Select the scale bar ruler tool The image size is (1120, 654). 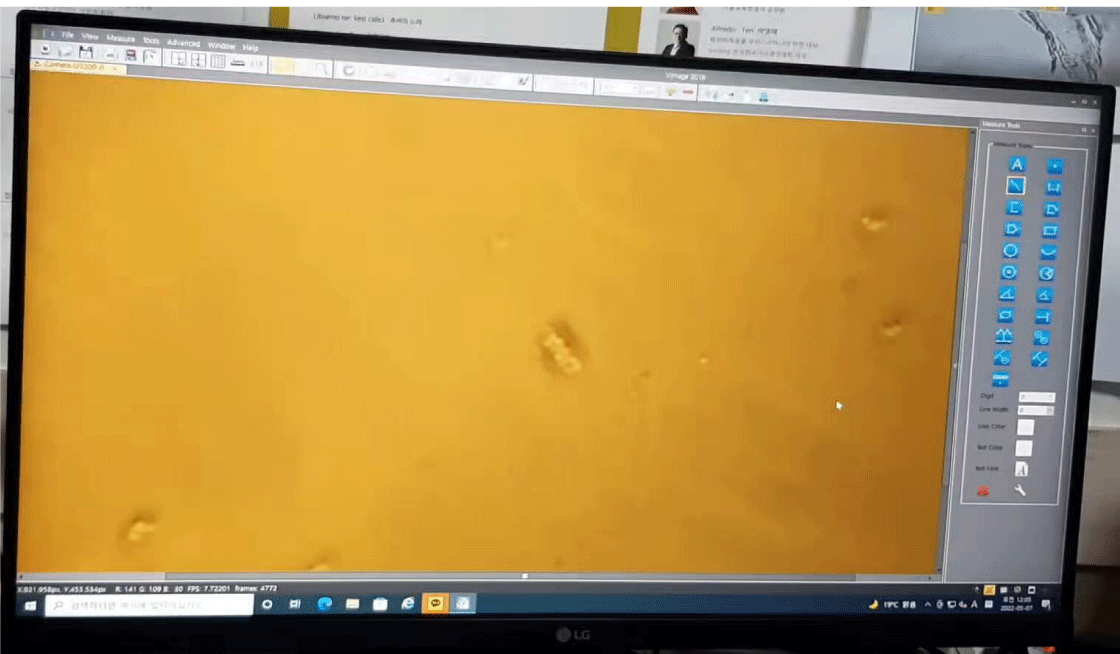(x=1001, y=379)
